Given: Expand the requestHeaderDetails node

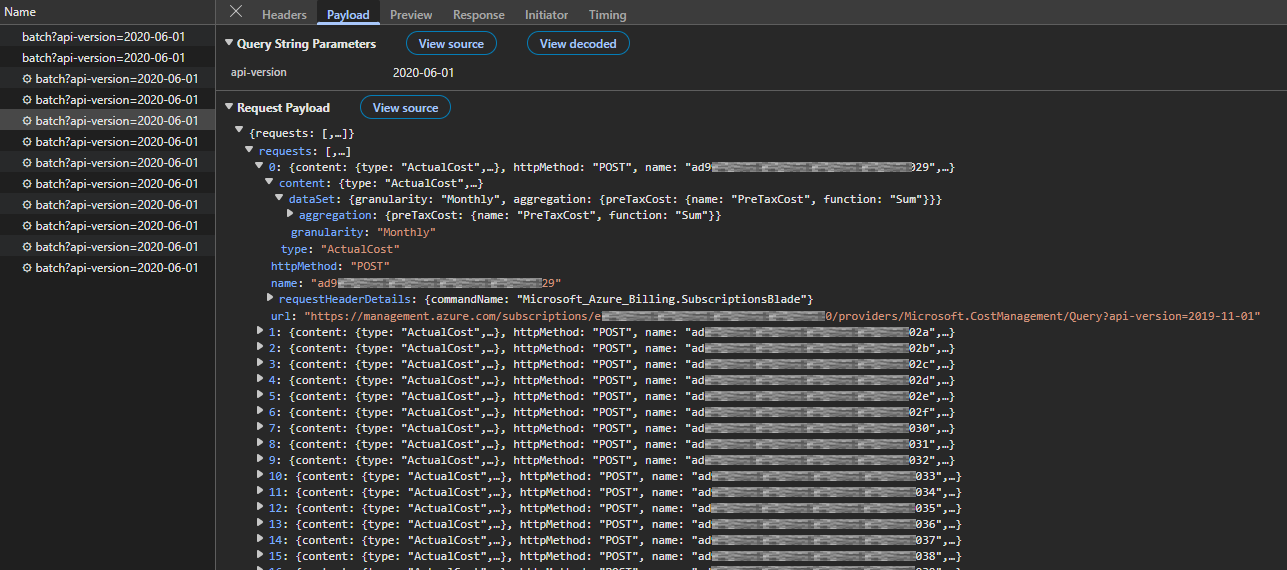Looking at the screenshot, I should 270,298.
